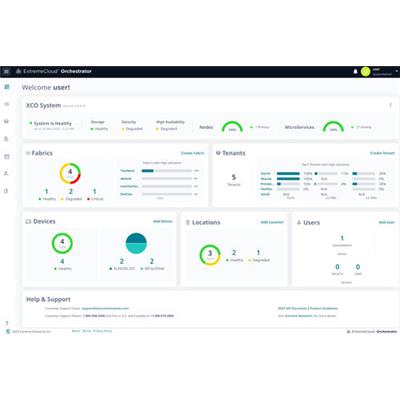
Task: Click the users icon in sidebar
Action: coord(6,173)
